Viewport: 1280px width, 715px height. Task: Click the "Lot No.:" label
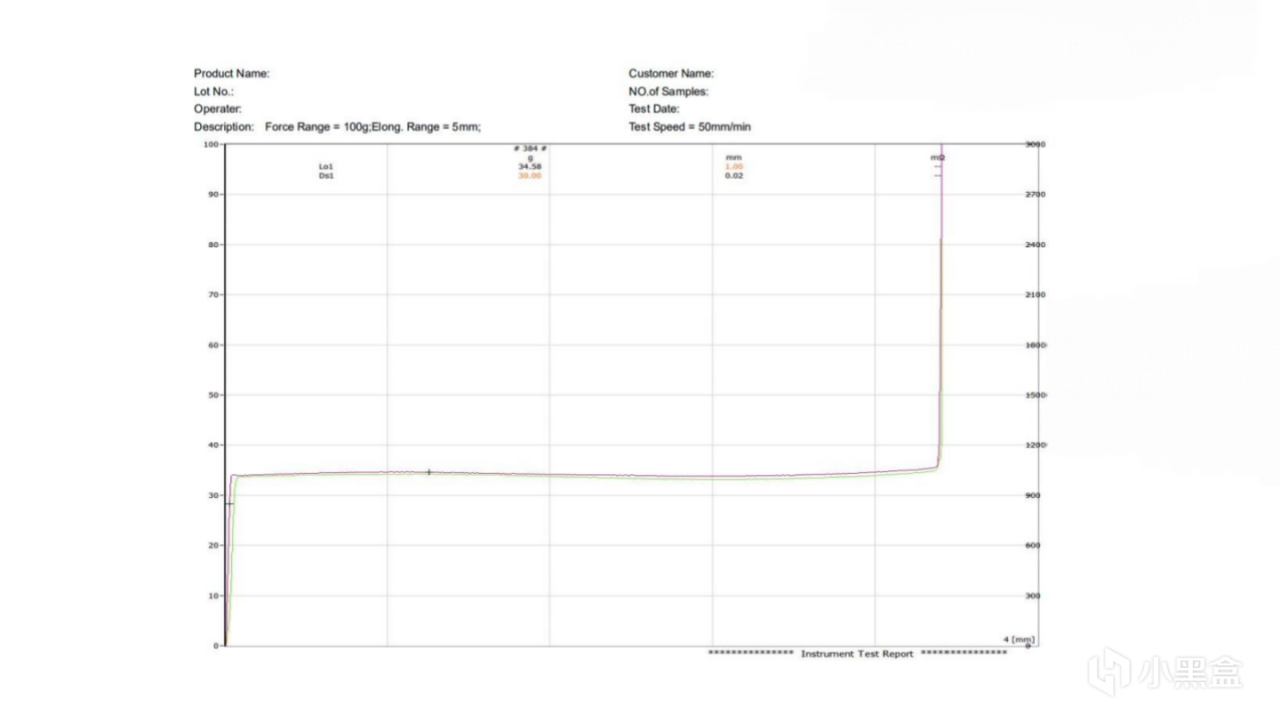213,92
